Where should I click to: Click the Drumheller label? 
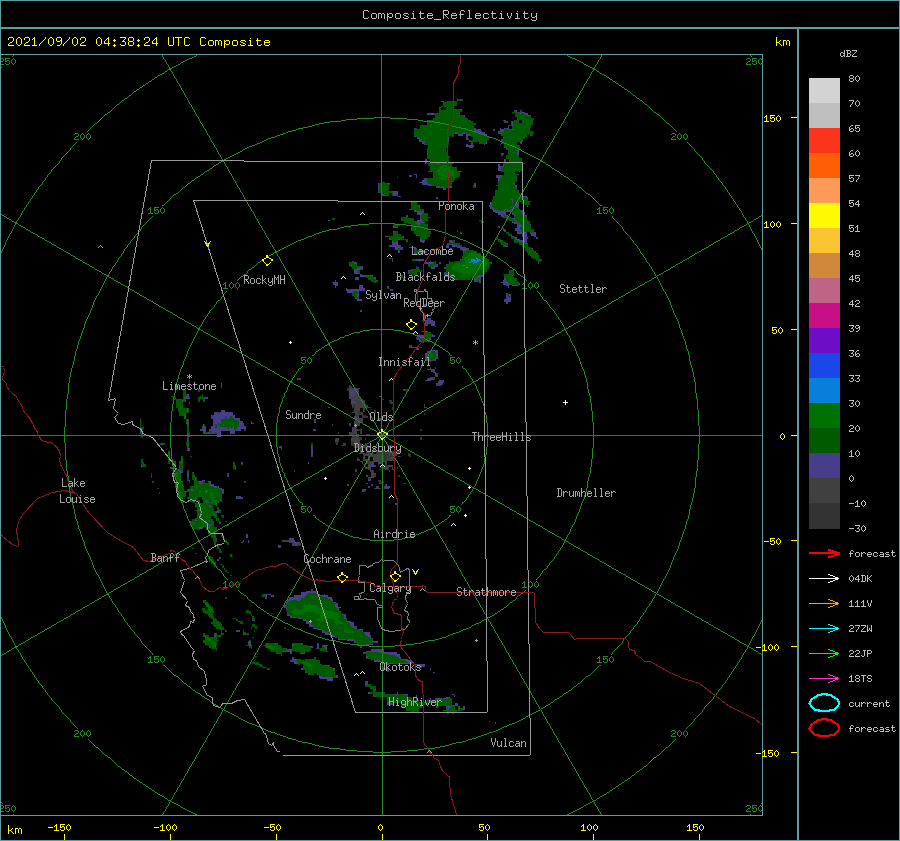(586, 493)
